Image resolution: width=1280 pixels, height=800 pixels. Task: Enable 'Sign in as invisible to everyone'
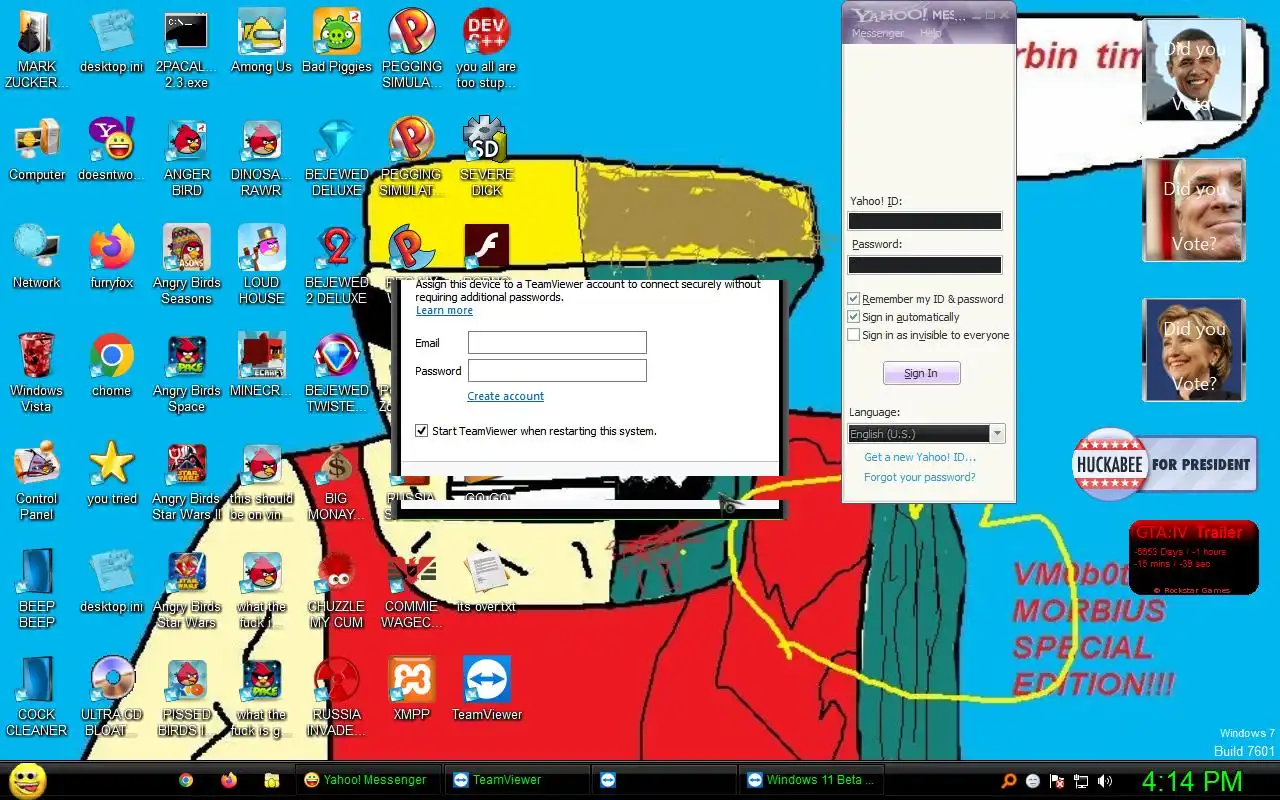coord(853,335)
